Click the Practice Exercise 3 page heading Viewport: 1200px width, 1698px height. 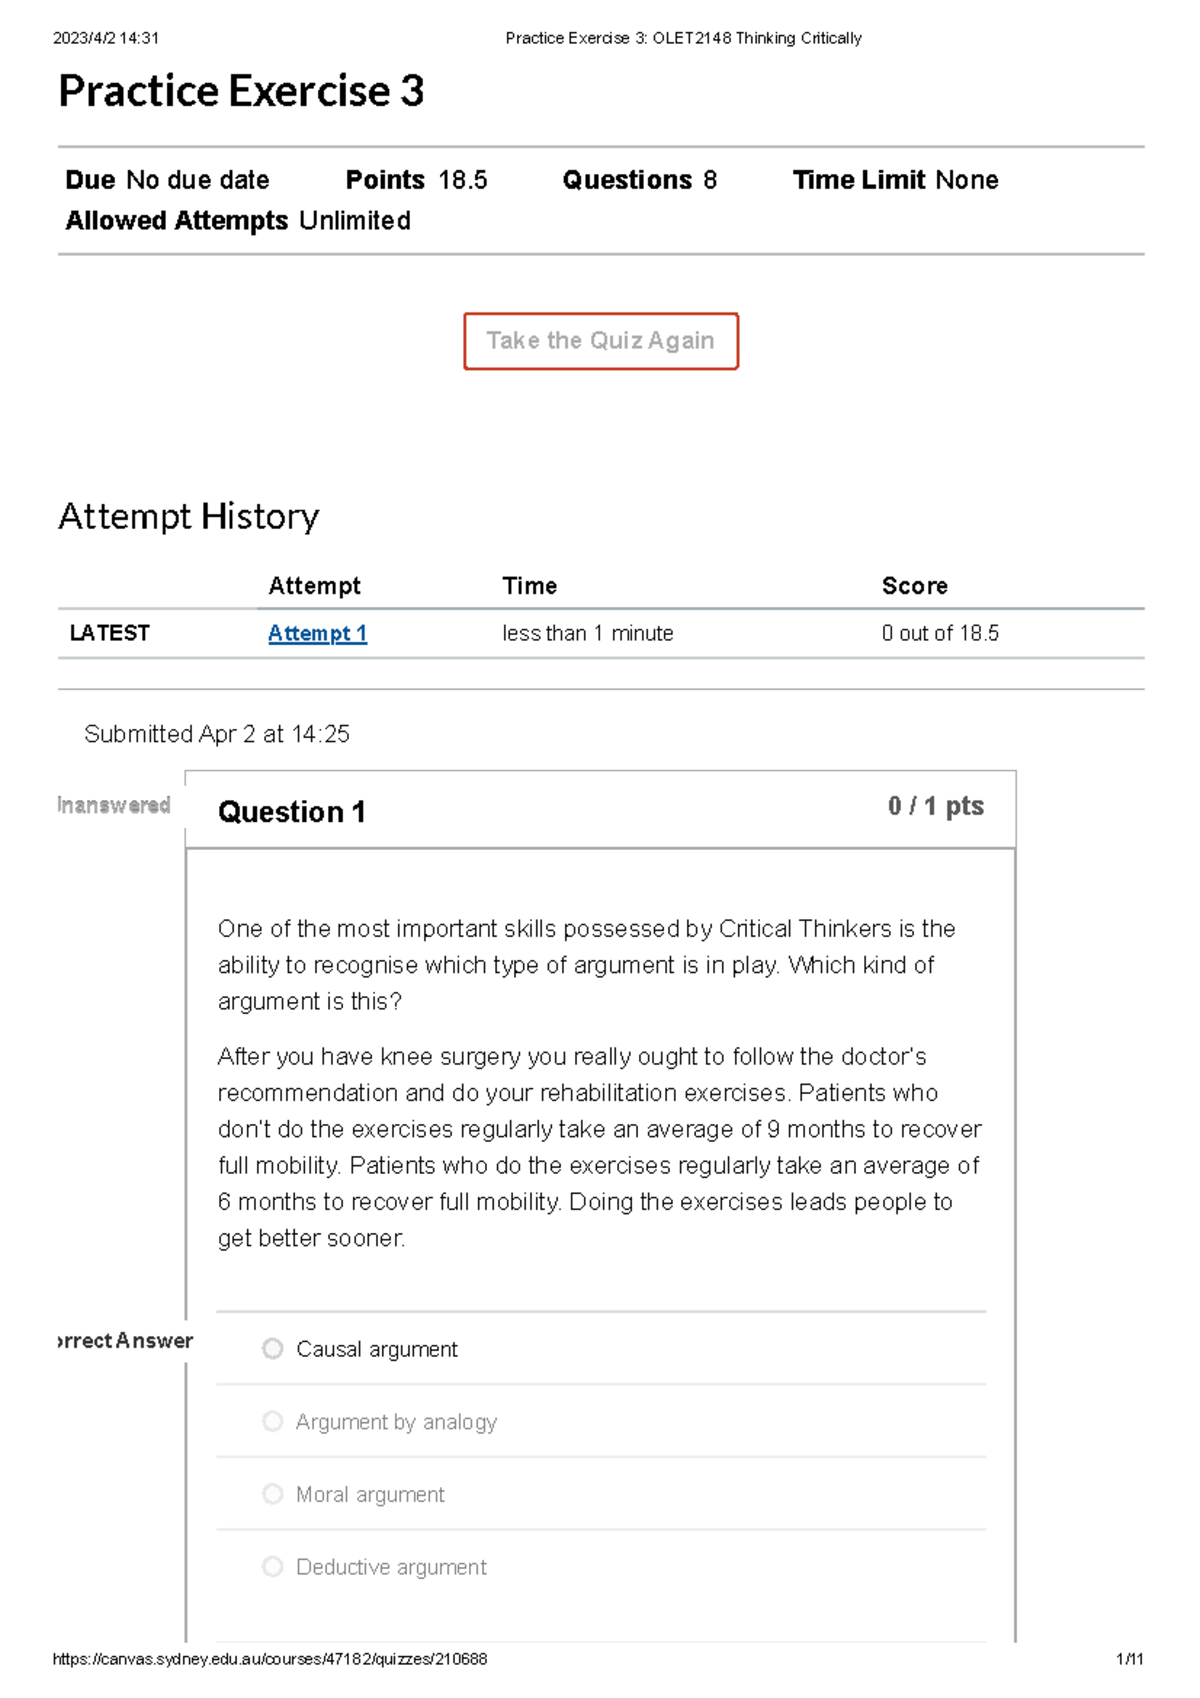click(x=242, y=92)
